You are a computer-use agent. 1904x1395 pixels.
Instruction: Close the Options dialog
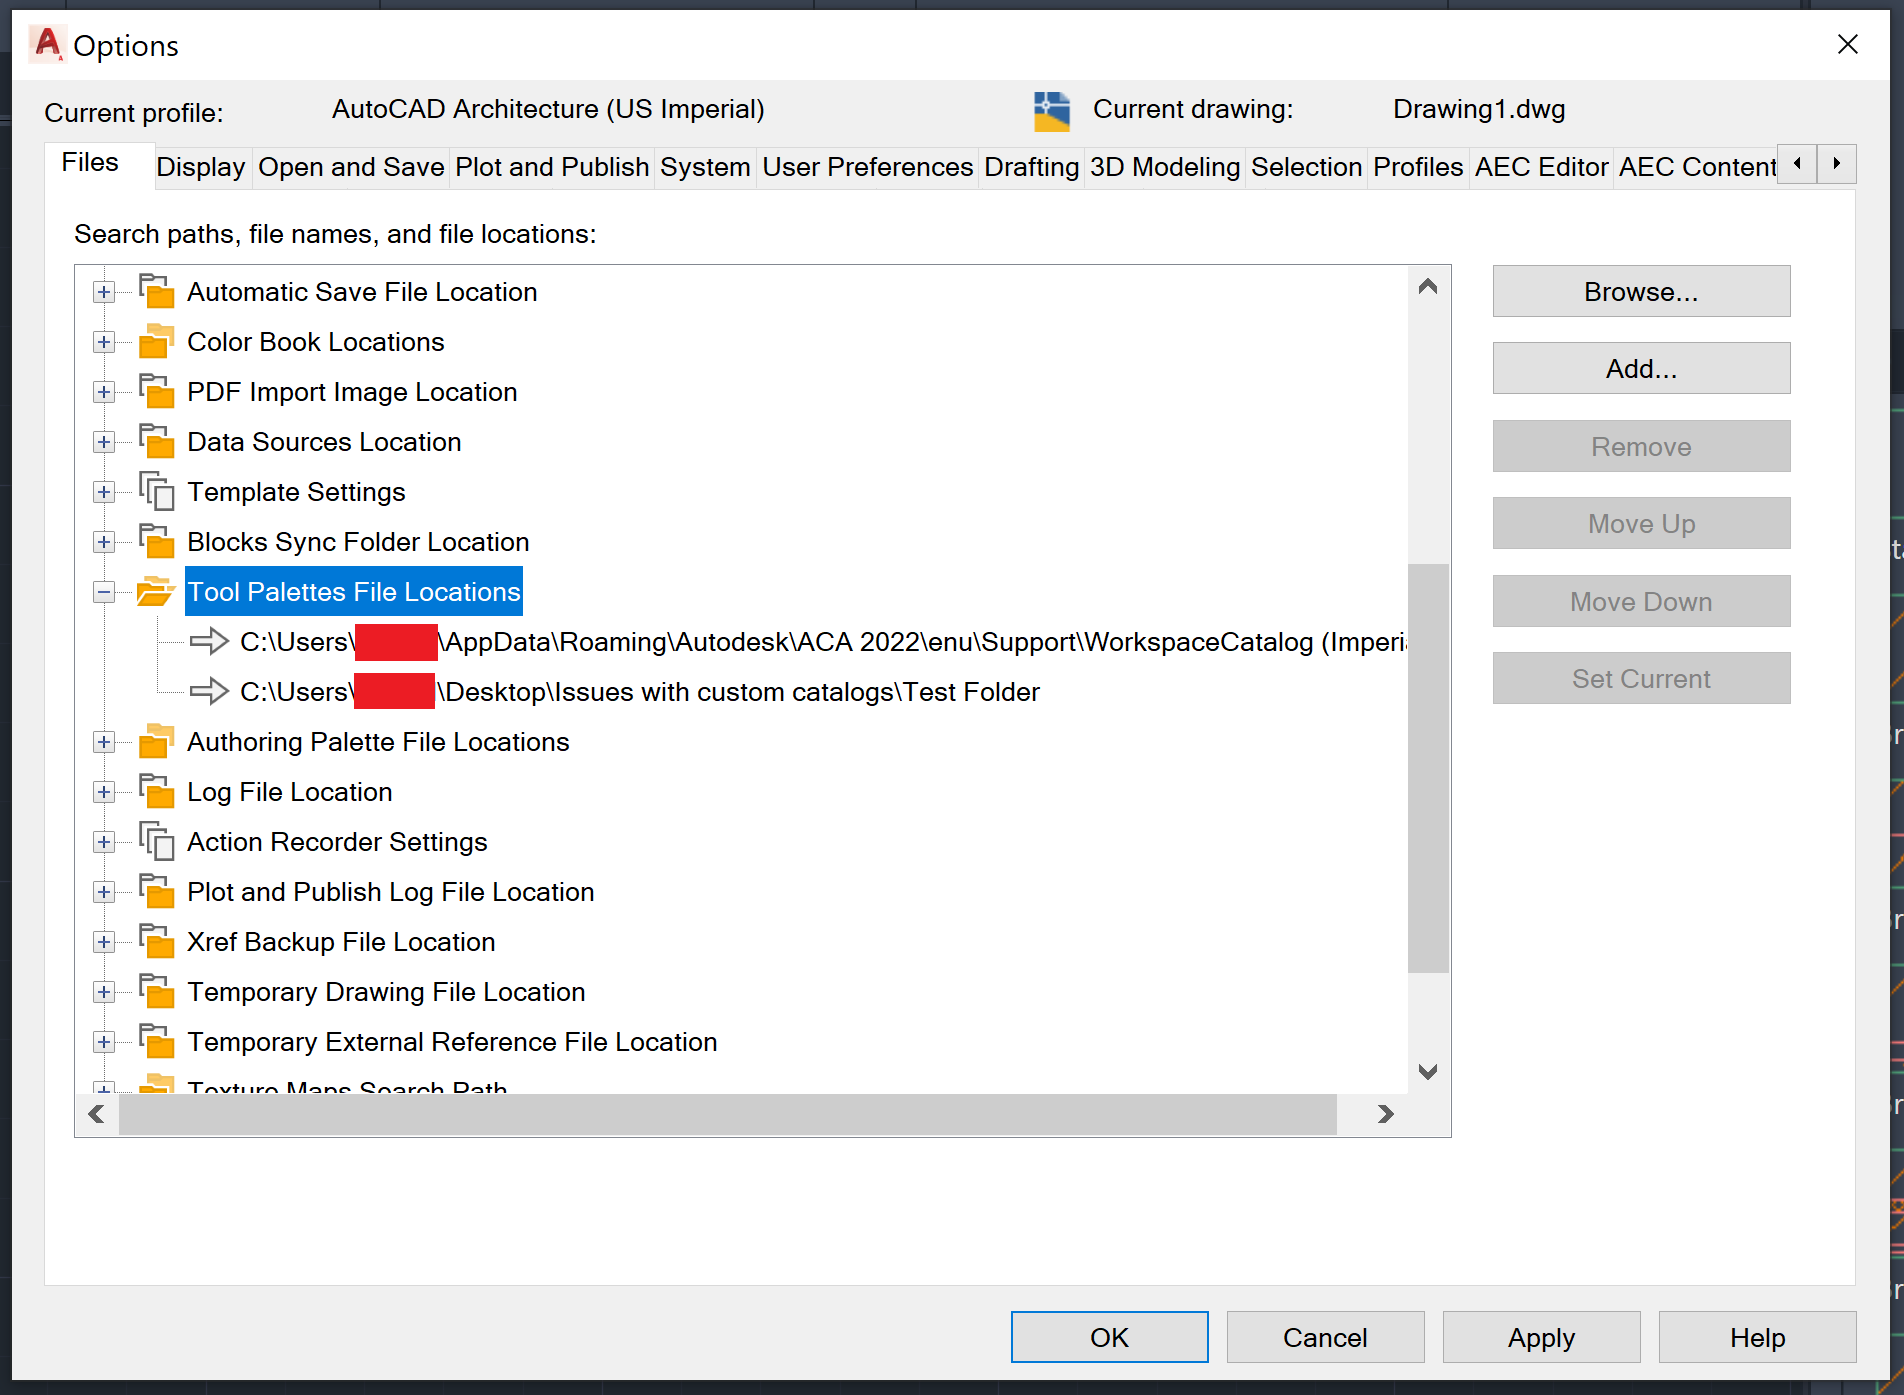(x=1847, y=44)
